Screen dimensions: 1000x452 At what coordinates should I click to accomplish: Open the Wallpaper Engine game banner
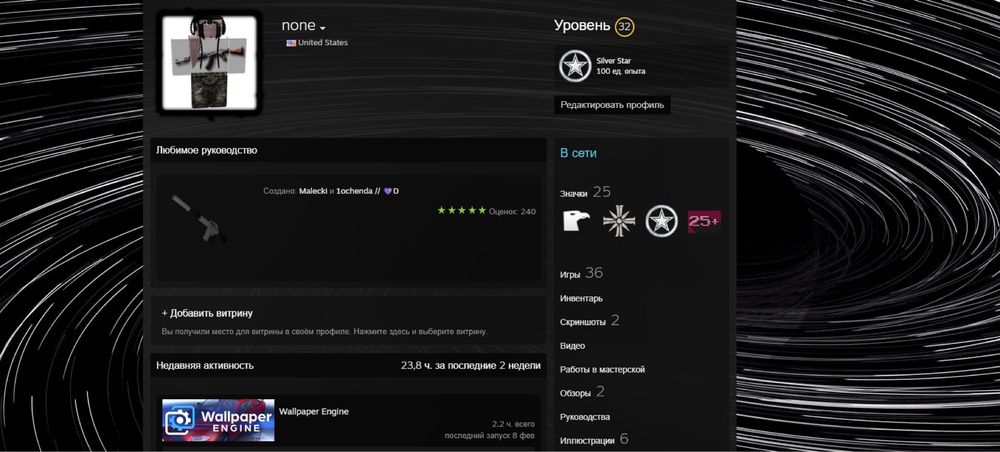click(218, 420)
